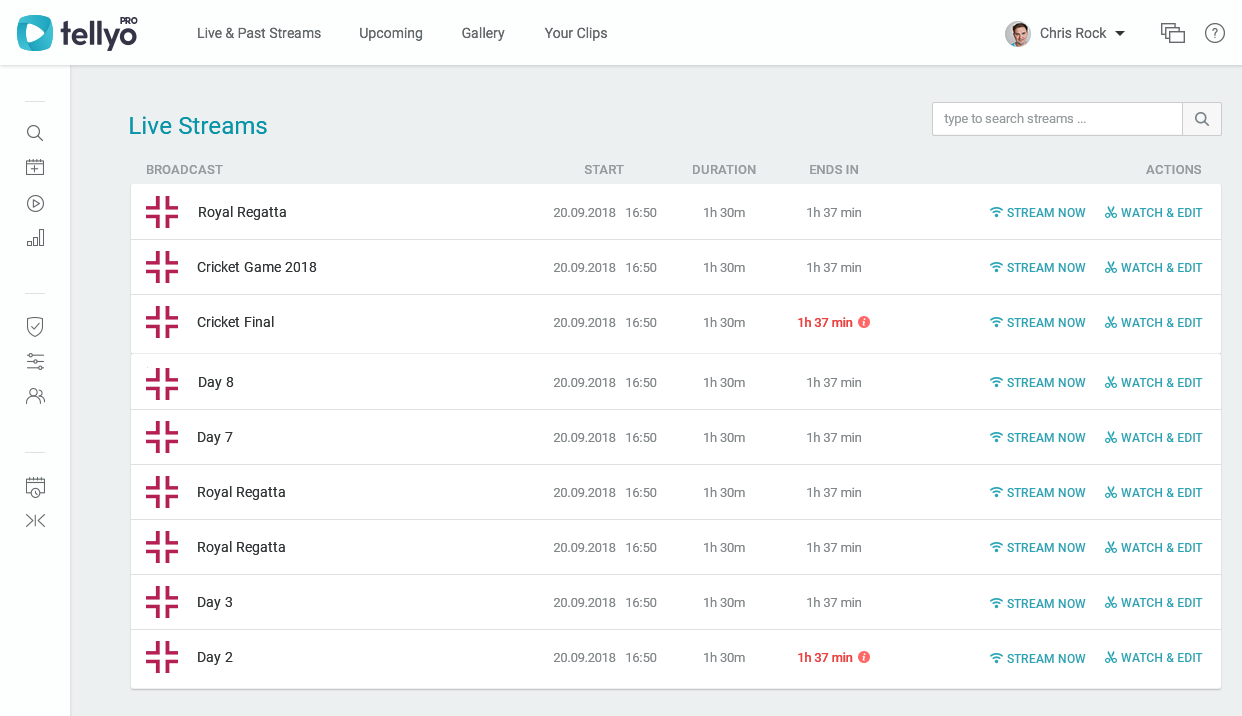Select the 'Day 2' broadcast name
The width and height of the screenshot is (1242, 716).
pyautogui.click(x=215, y=657)
